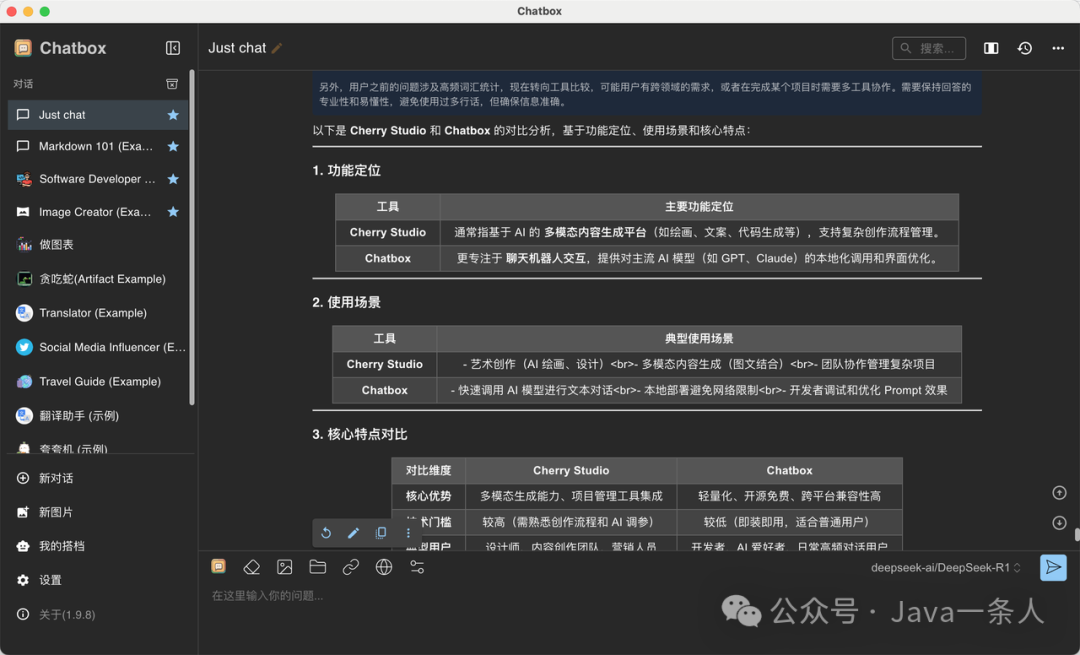
Task: Click the 典型使用场景 table header
Action: click(x=699, y=338)
